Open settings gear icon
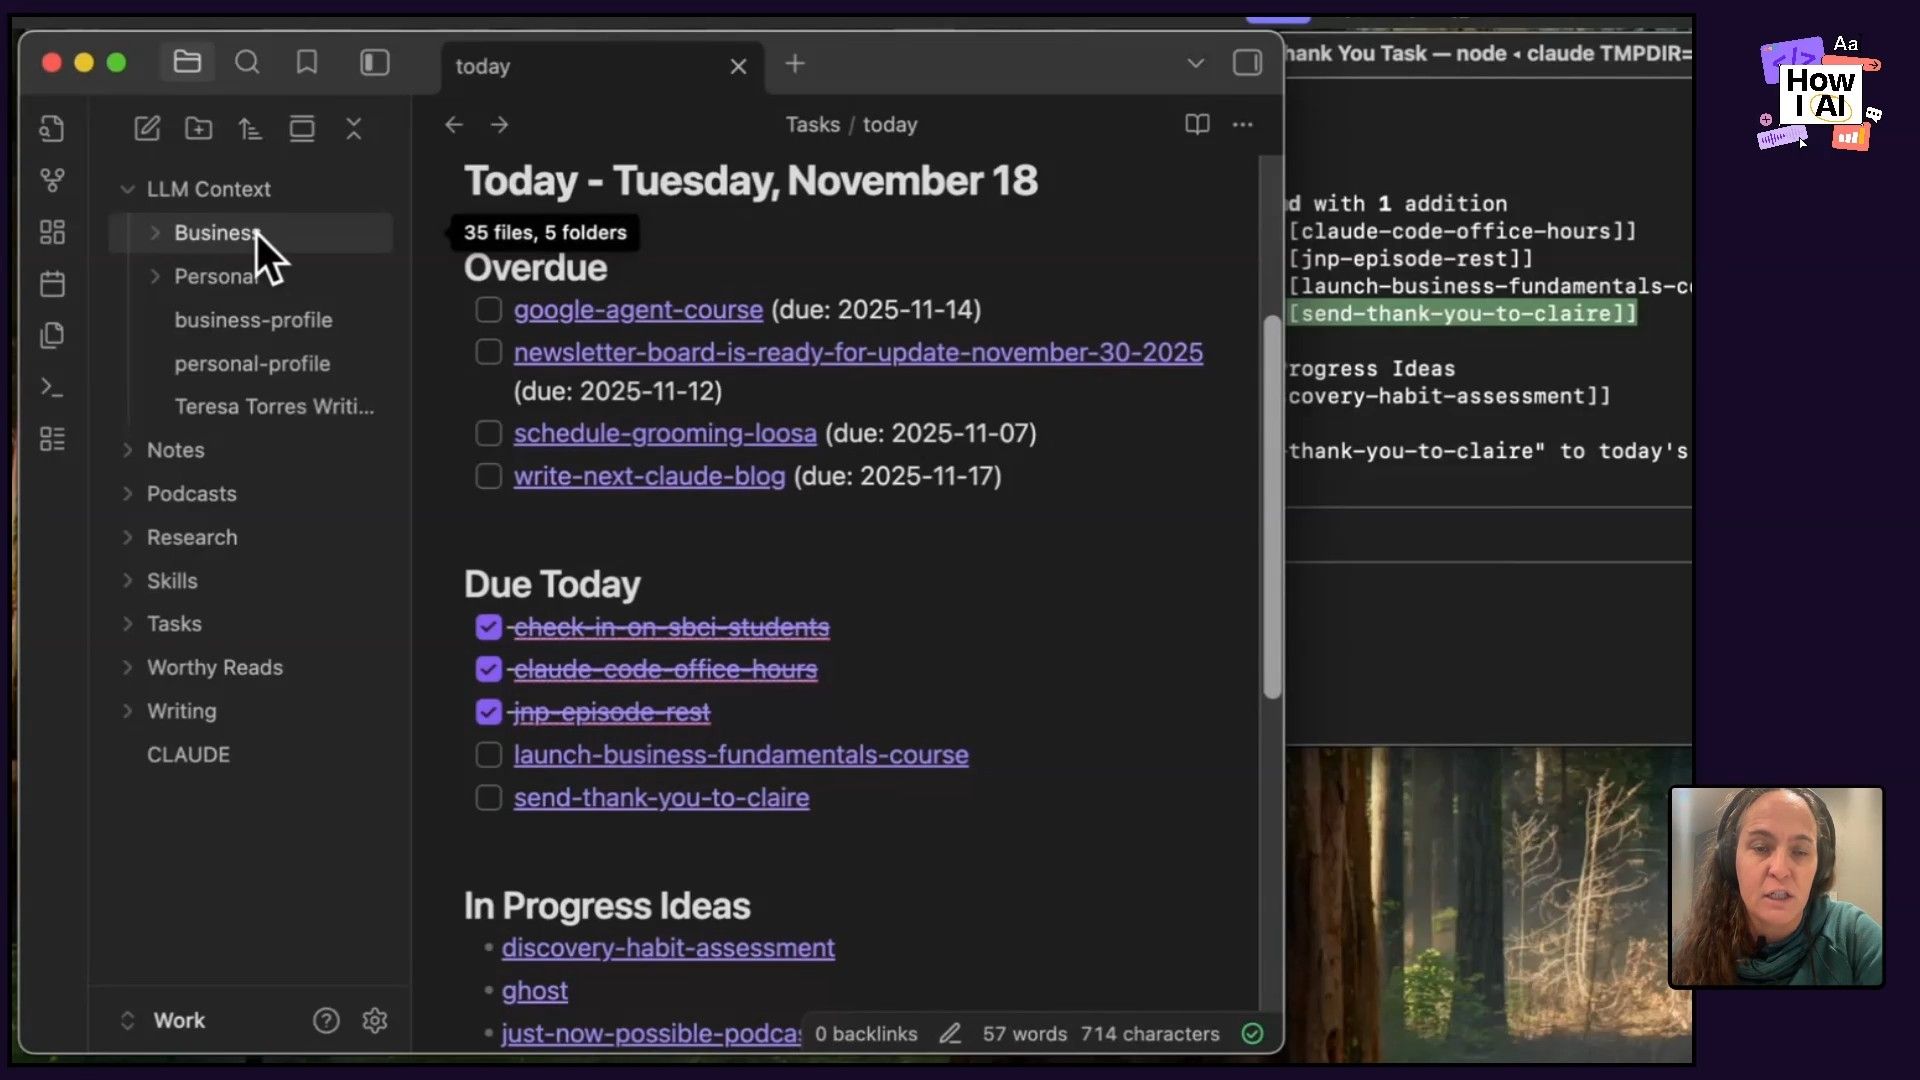Image resolution: width=1920 pixels, height=1080 pixels. tap(375, 1020)
